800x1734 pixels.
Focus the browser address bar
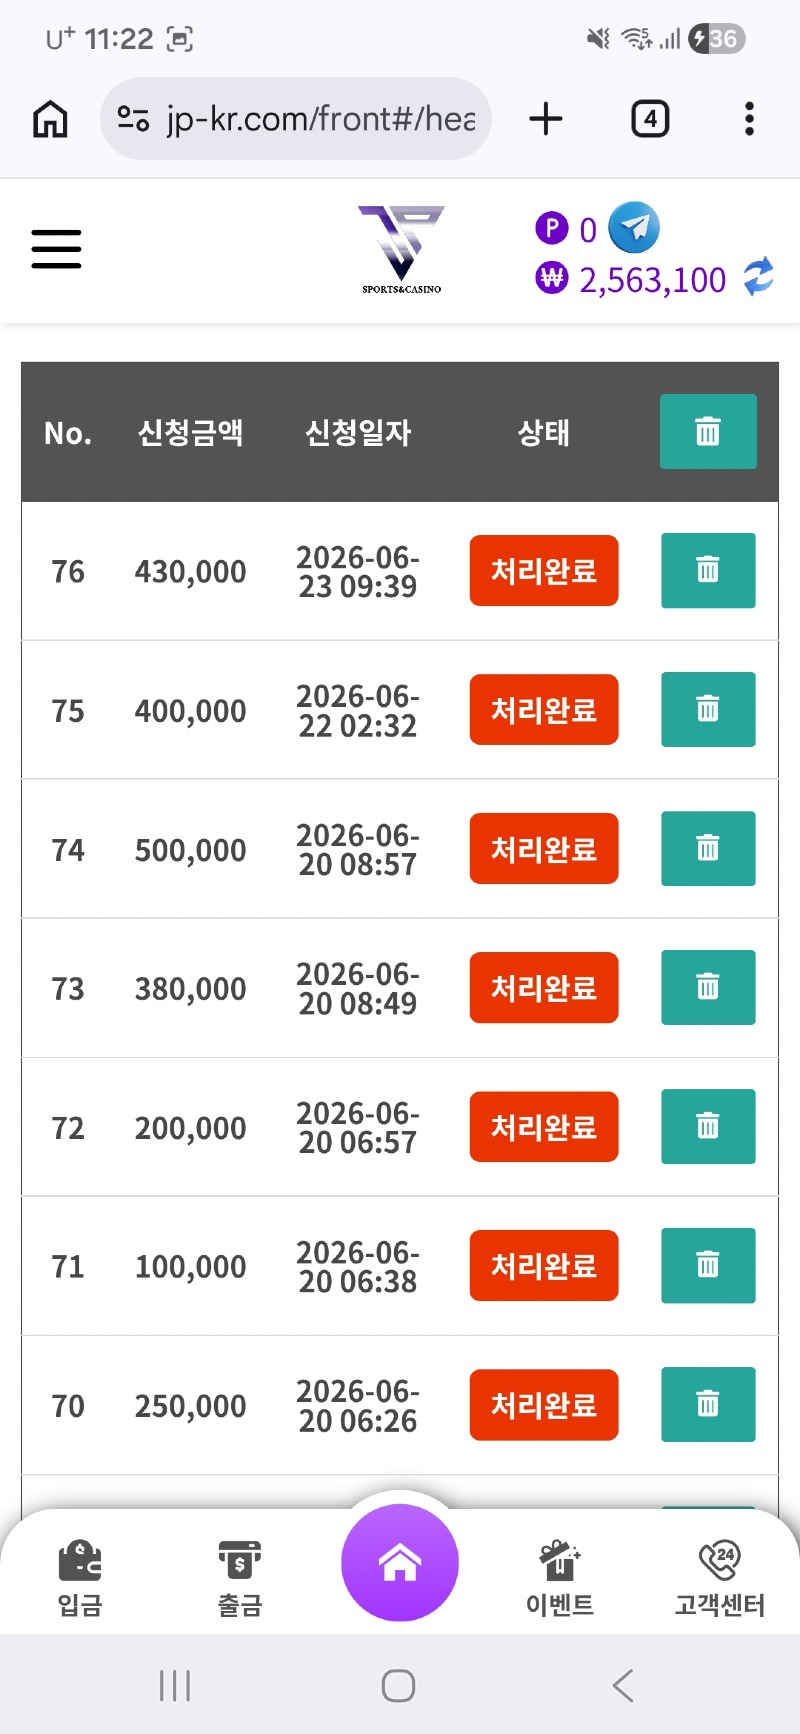click(296, 119)
